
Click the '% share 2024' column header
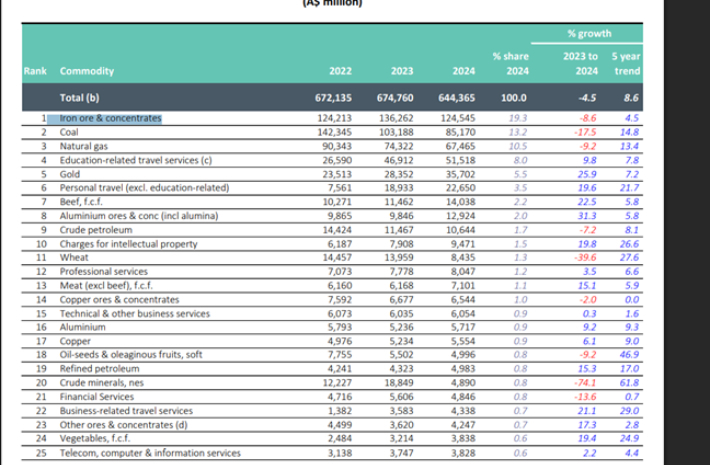tap(511, 64)
